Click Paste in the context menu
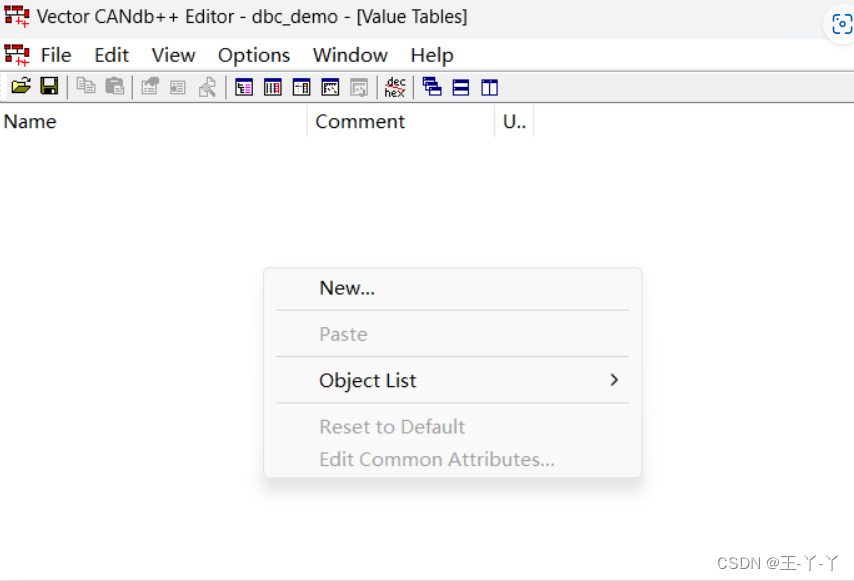 (x=453, y=334)
